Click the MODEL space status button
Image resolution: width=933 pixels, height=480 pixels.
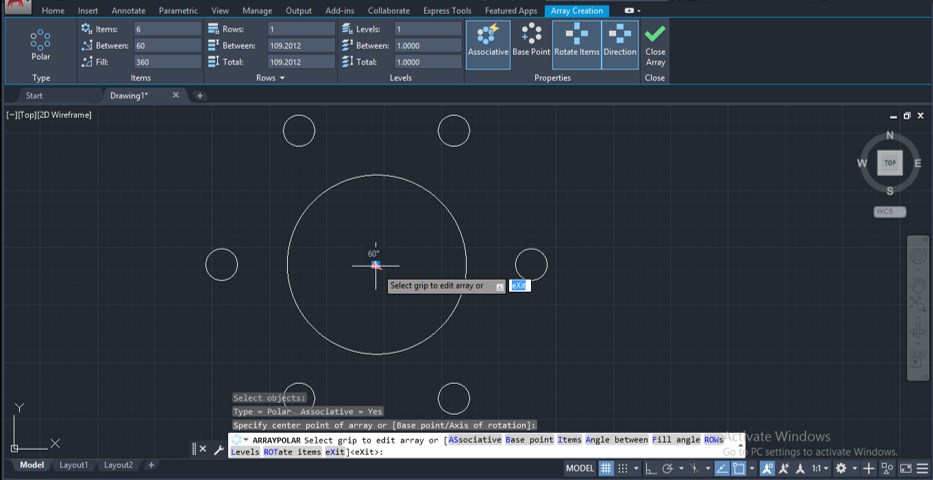coord(580,469)
